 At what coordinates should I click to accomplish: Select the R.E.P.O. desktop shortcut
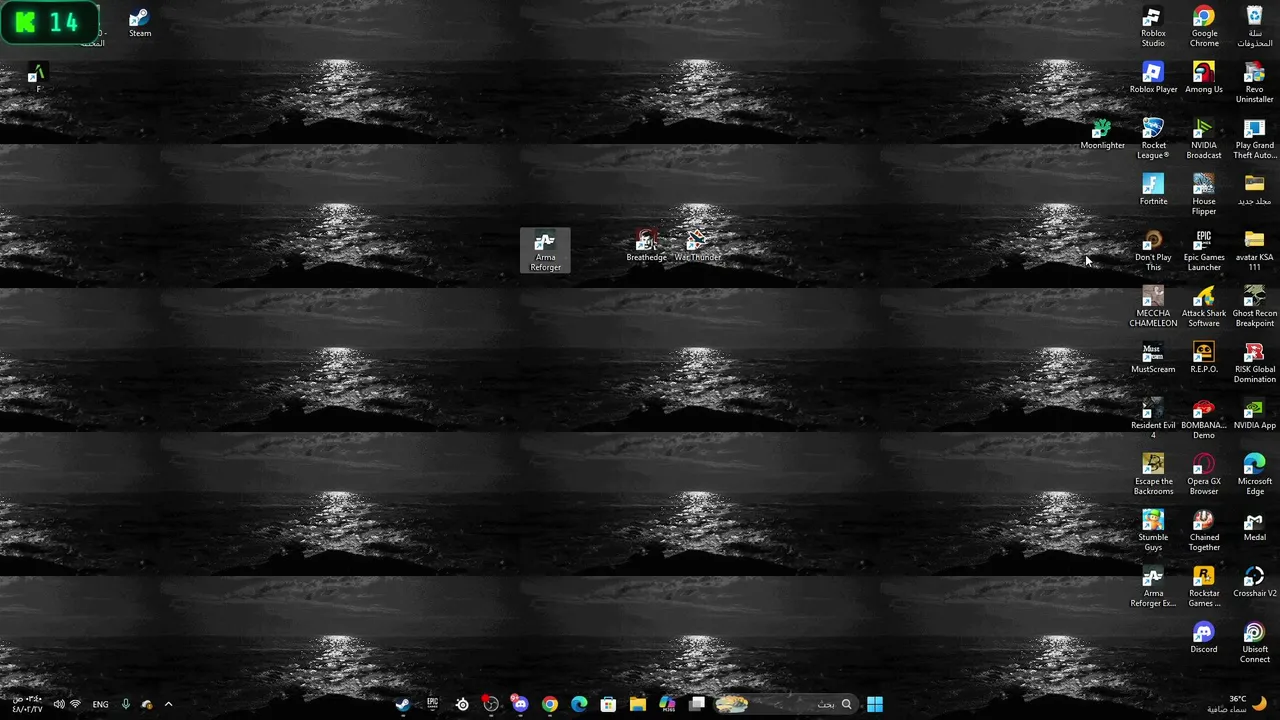[1204, 359]
